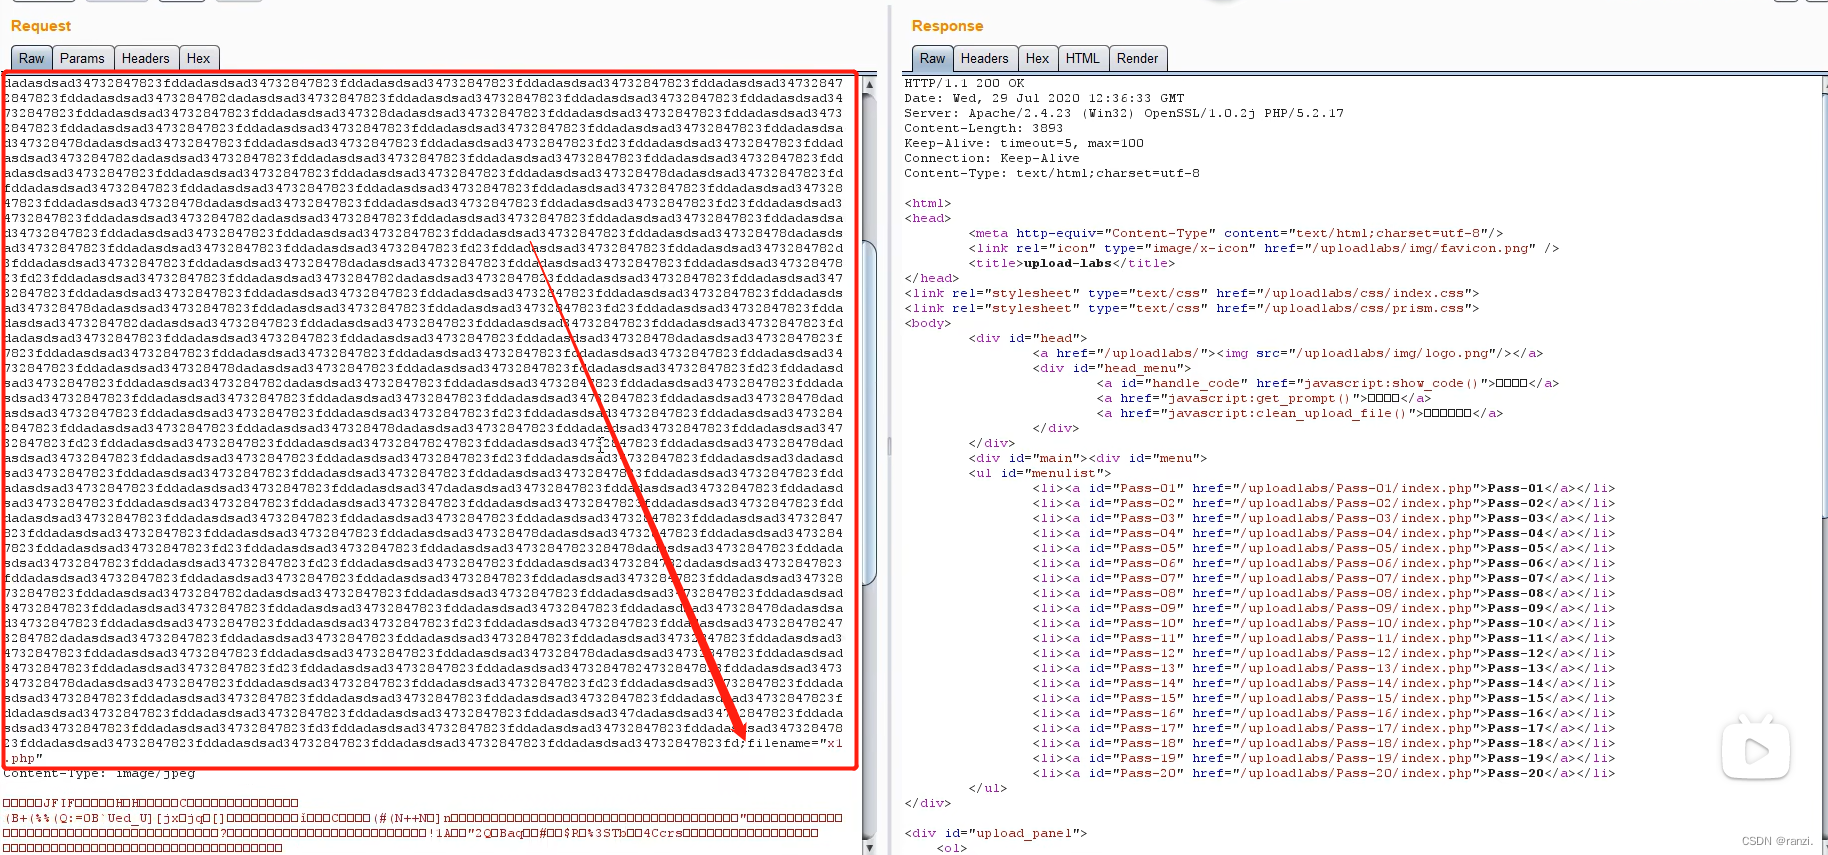The width and height of the screenshot is (1828, 855).
Task: Click the ul id="menulist" line
Action: point(1040,474)
